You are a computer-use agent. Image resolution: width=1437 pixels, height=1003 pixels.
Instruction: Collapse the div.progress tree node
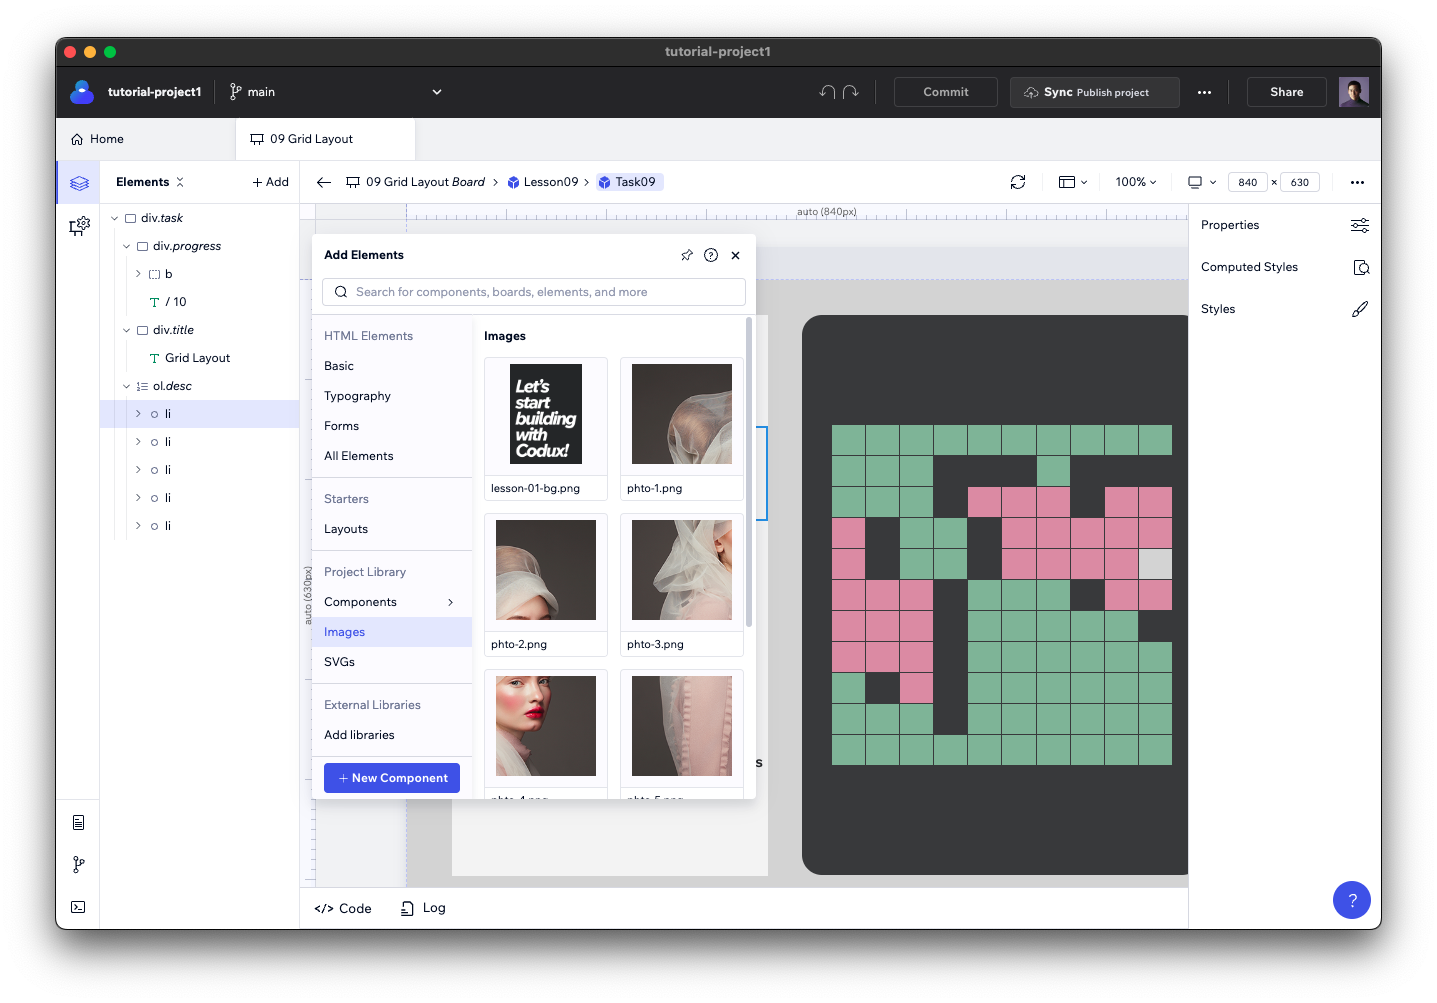[x=127, y=246]
